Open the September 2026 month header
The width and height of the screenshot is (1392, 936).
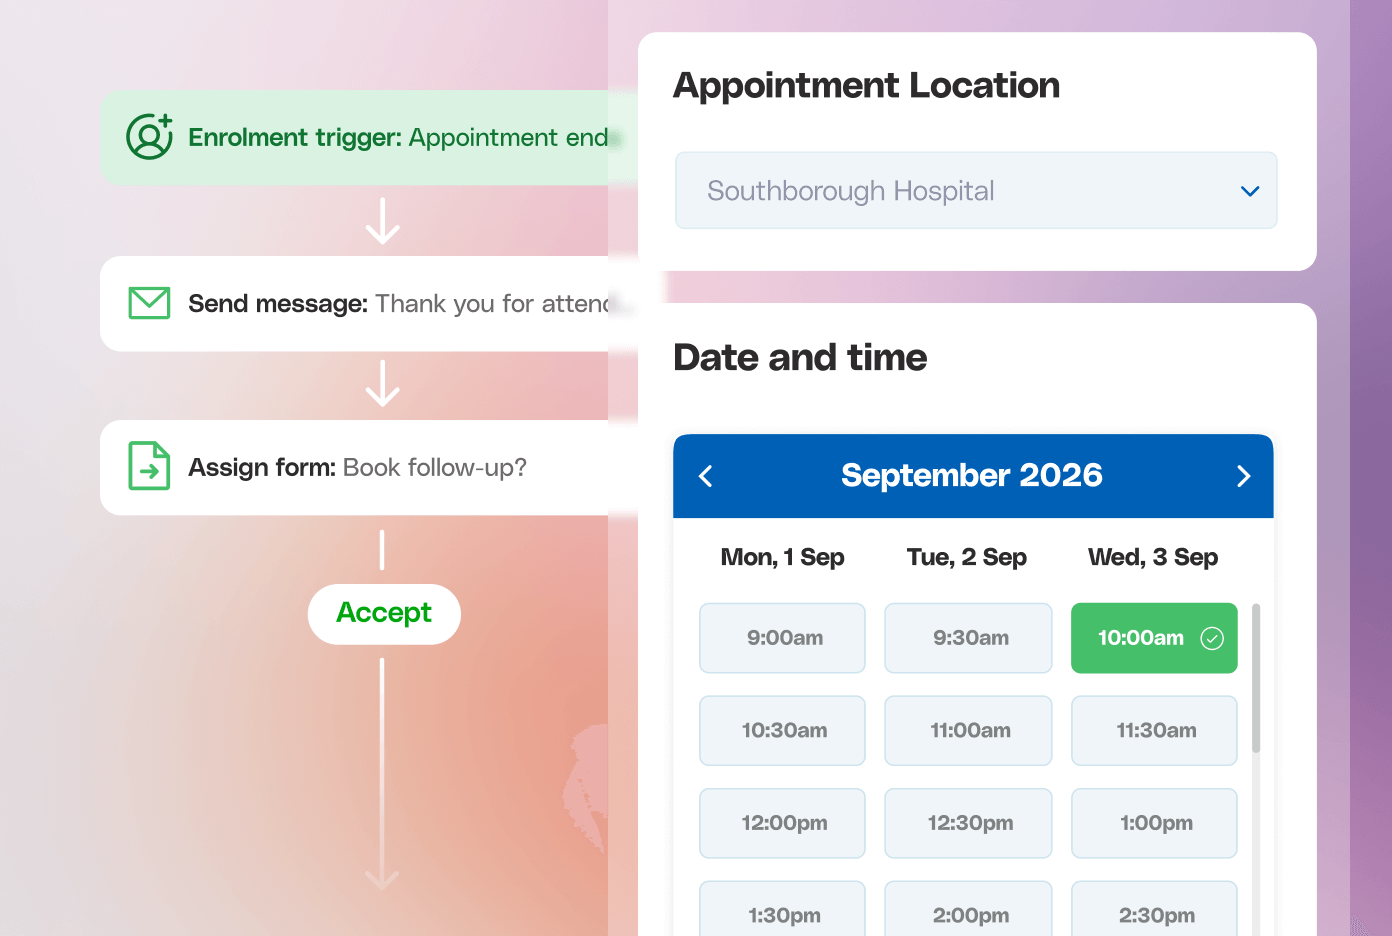pyautogui.click(x=972, y=475)
